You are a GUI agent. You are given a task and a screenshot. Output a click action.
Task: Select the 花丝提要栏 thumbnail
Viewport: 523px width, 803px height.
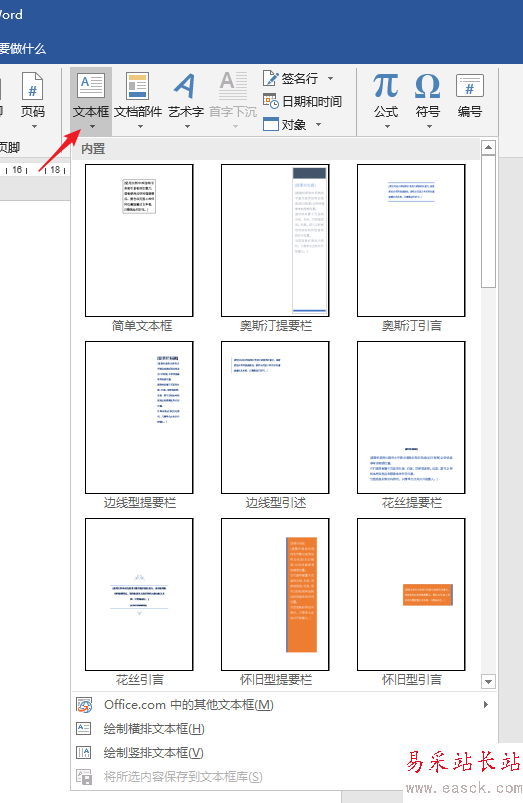(411, 417)
